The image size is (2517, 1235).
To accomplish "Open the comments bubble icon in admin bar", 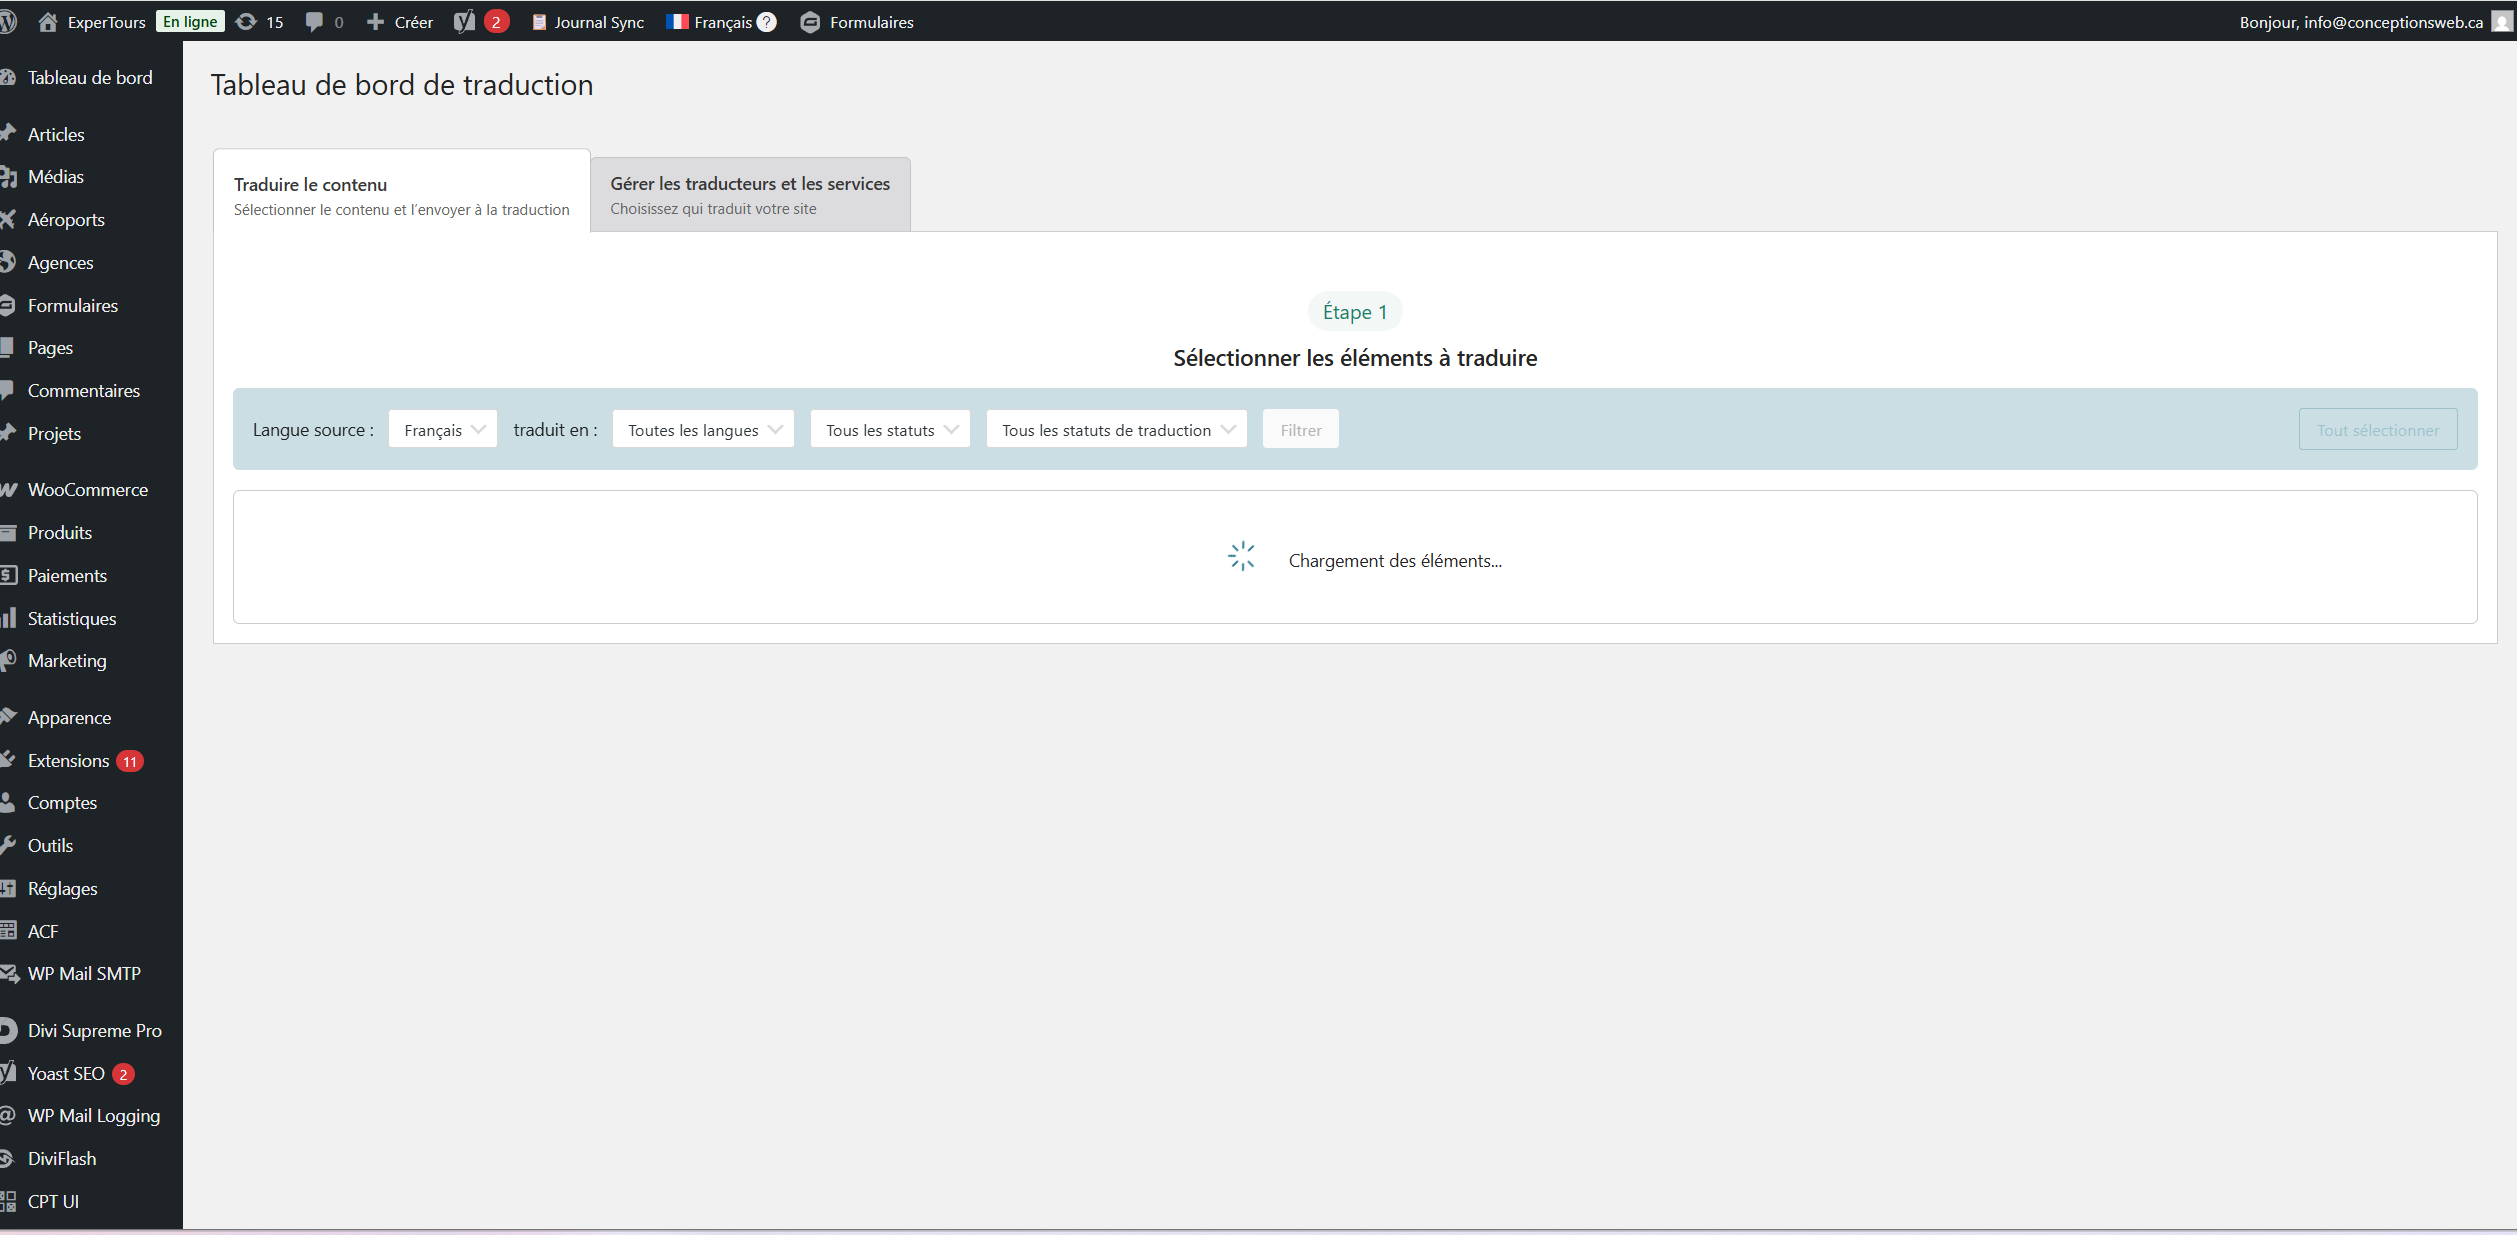I will (314, 22).
